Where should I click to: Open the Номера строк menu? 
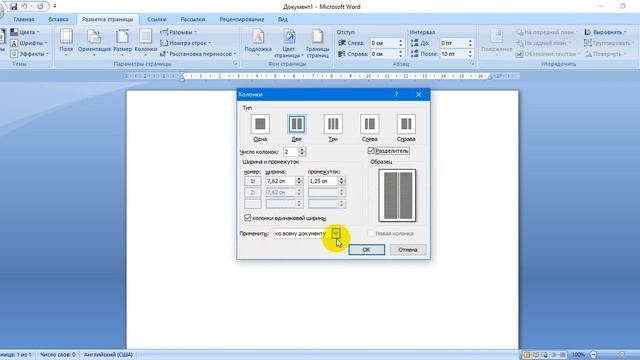click(x=186, y=43)
